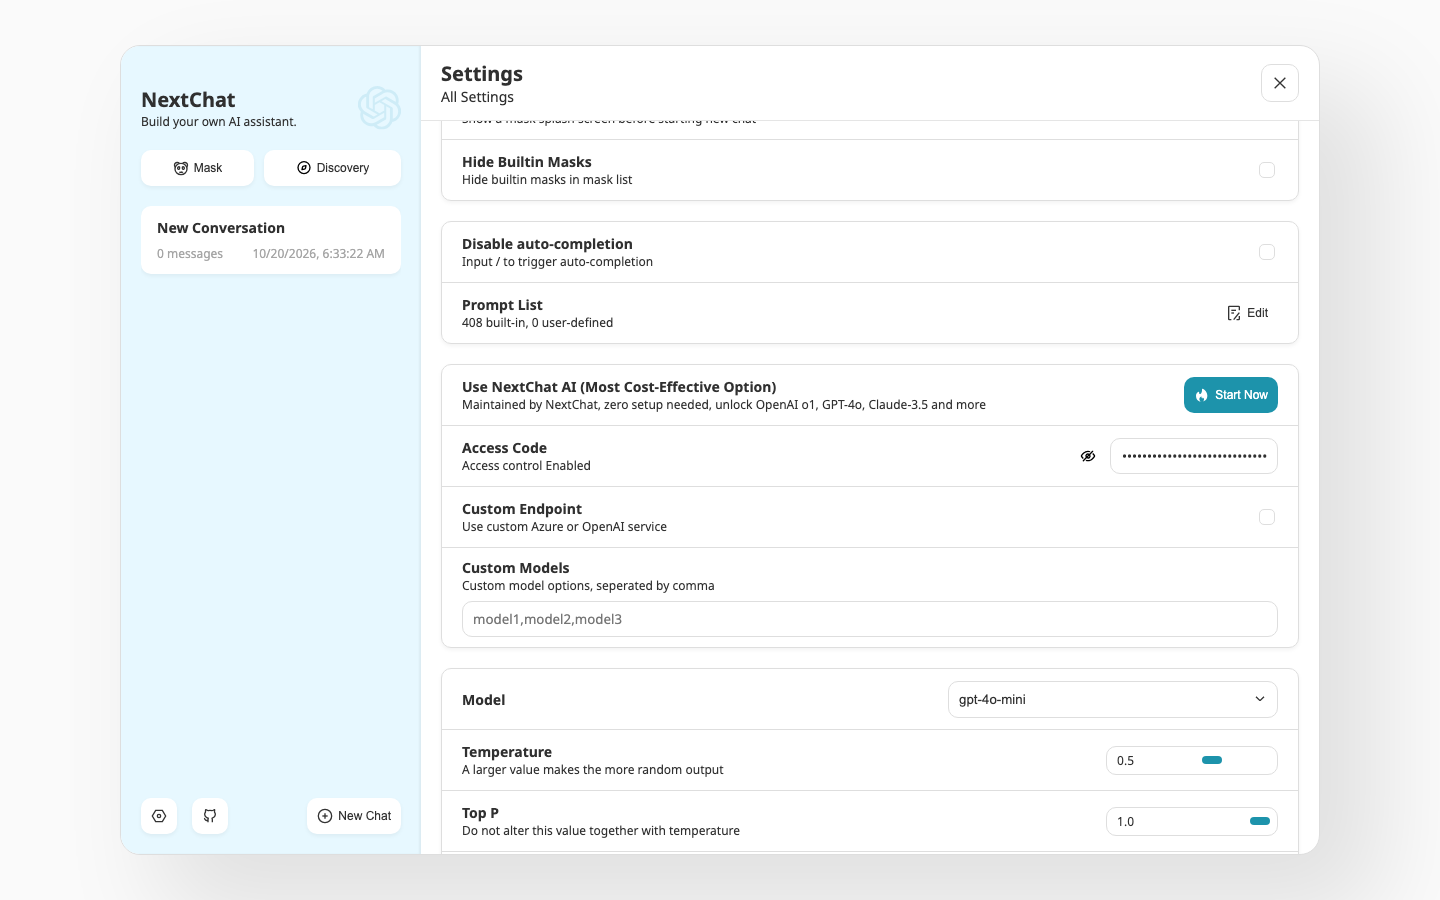Check the Disable auto-completion box
1440x900 pixels.
tap(1267, 252)
